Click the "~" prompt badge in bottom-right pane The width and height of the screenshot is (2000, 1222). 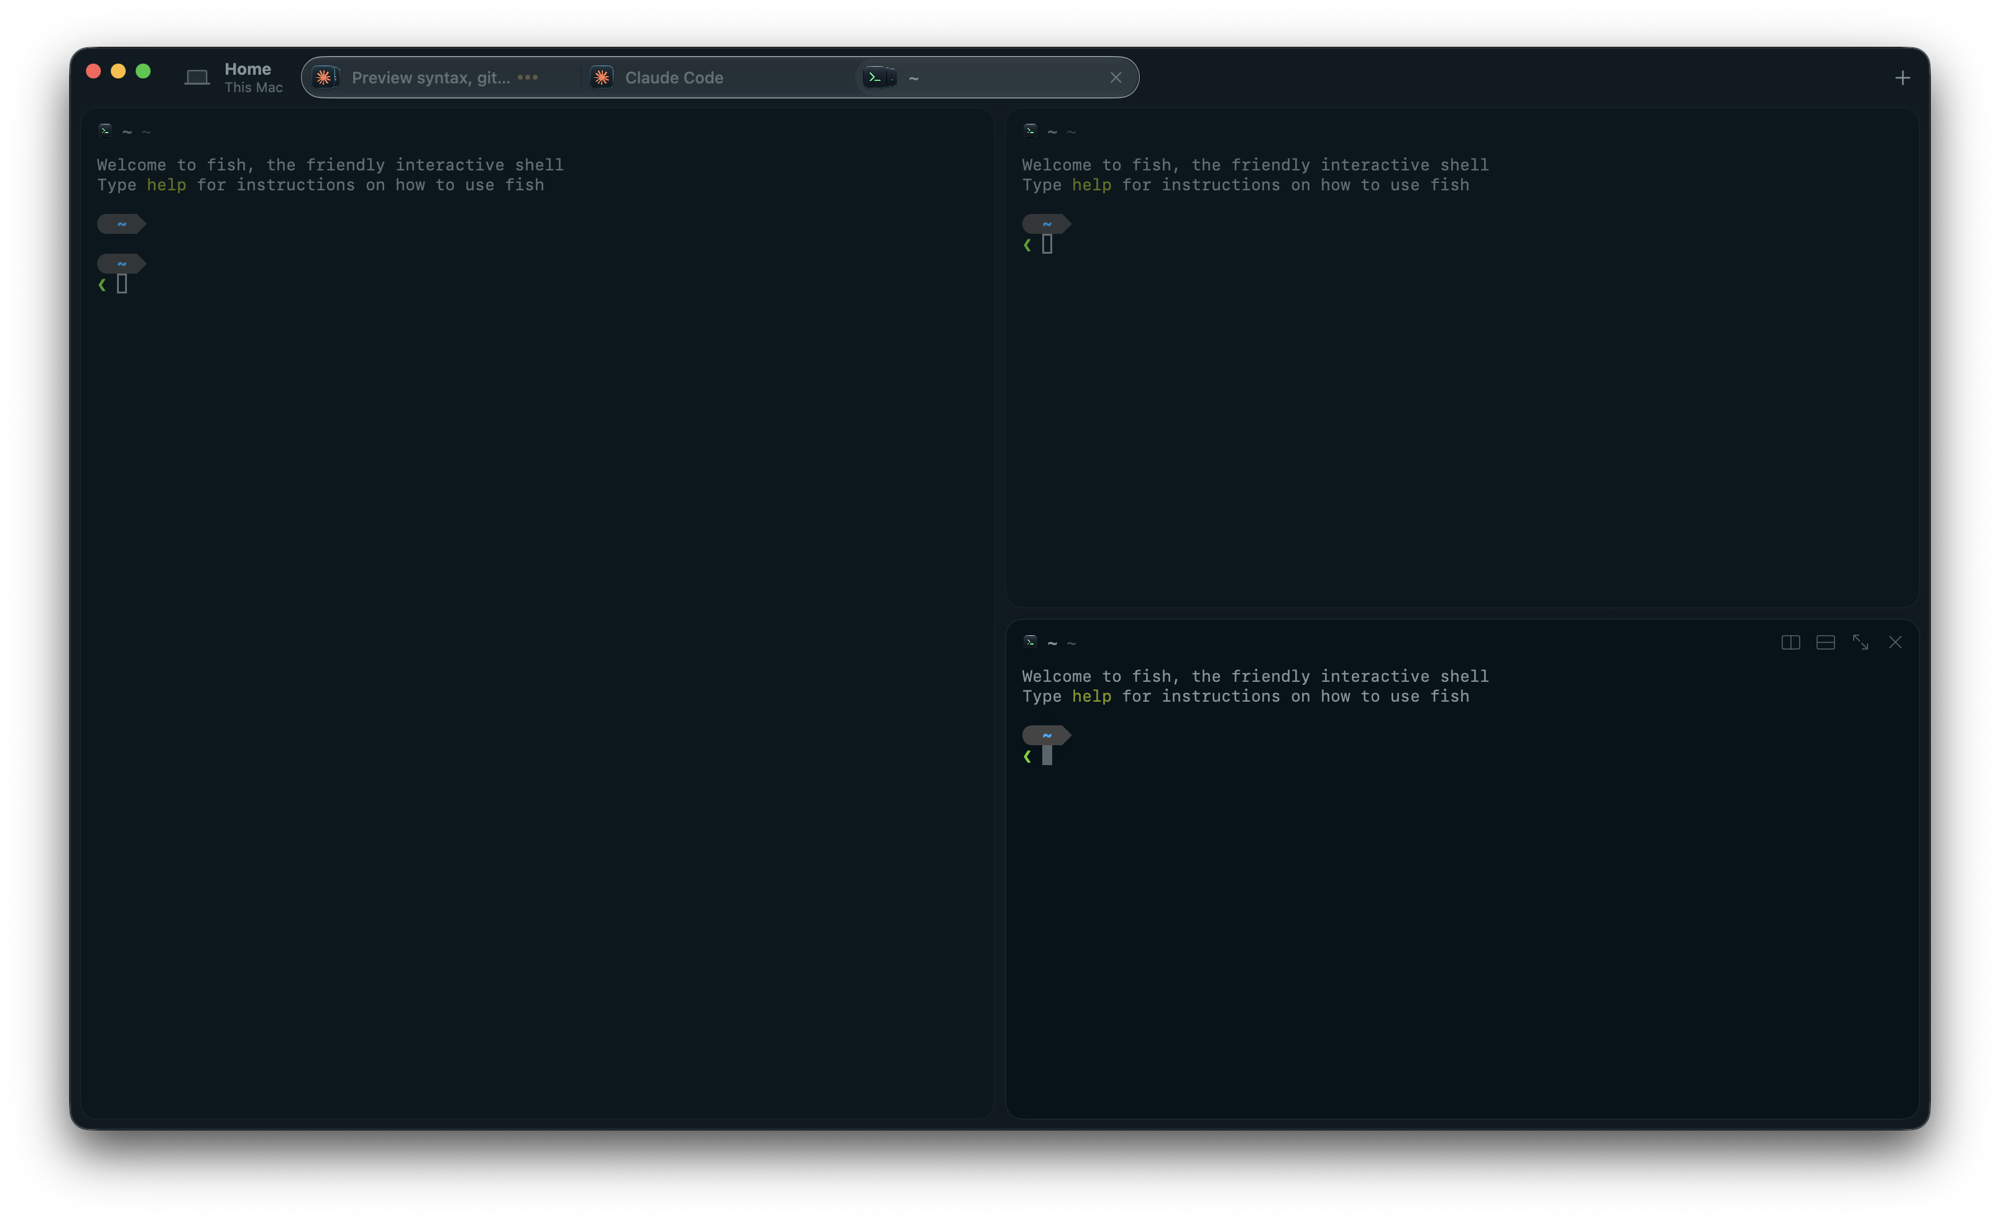click(1046, 736)
